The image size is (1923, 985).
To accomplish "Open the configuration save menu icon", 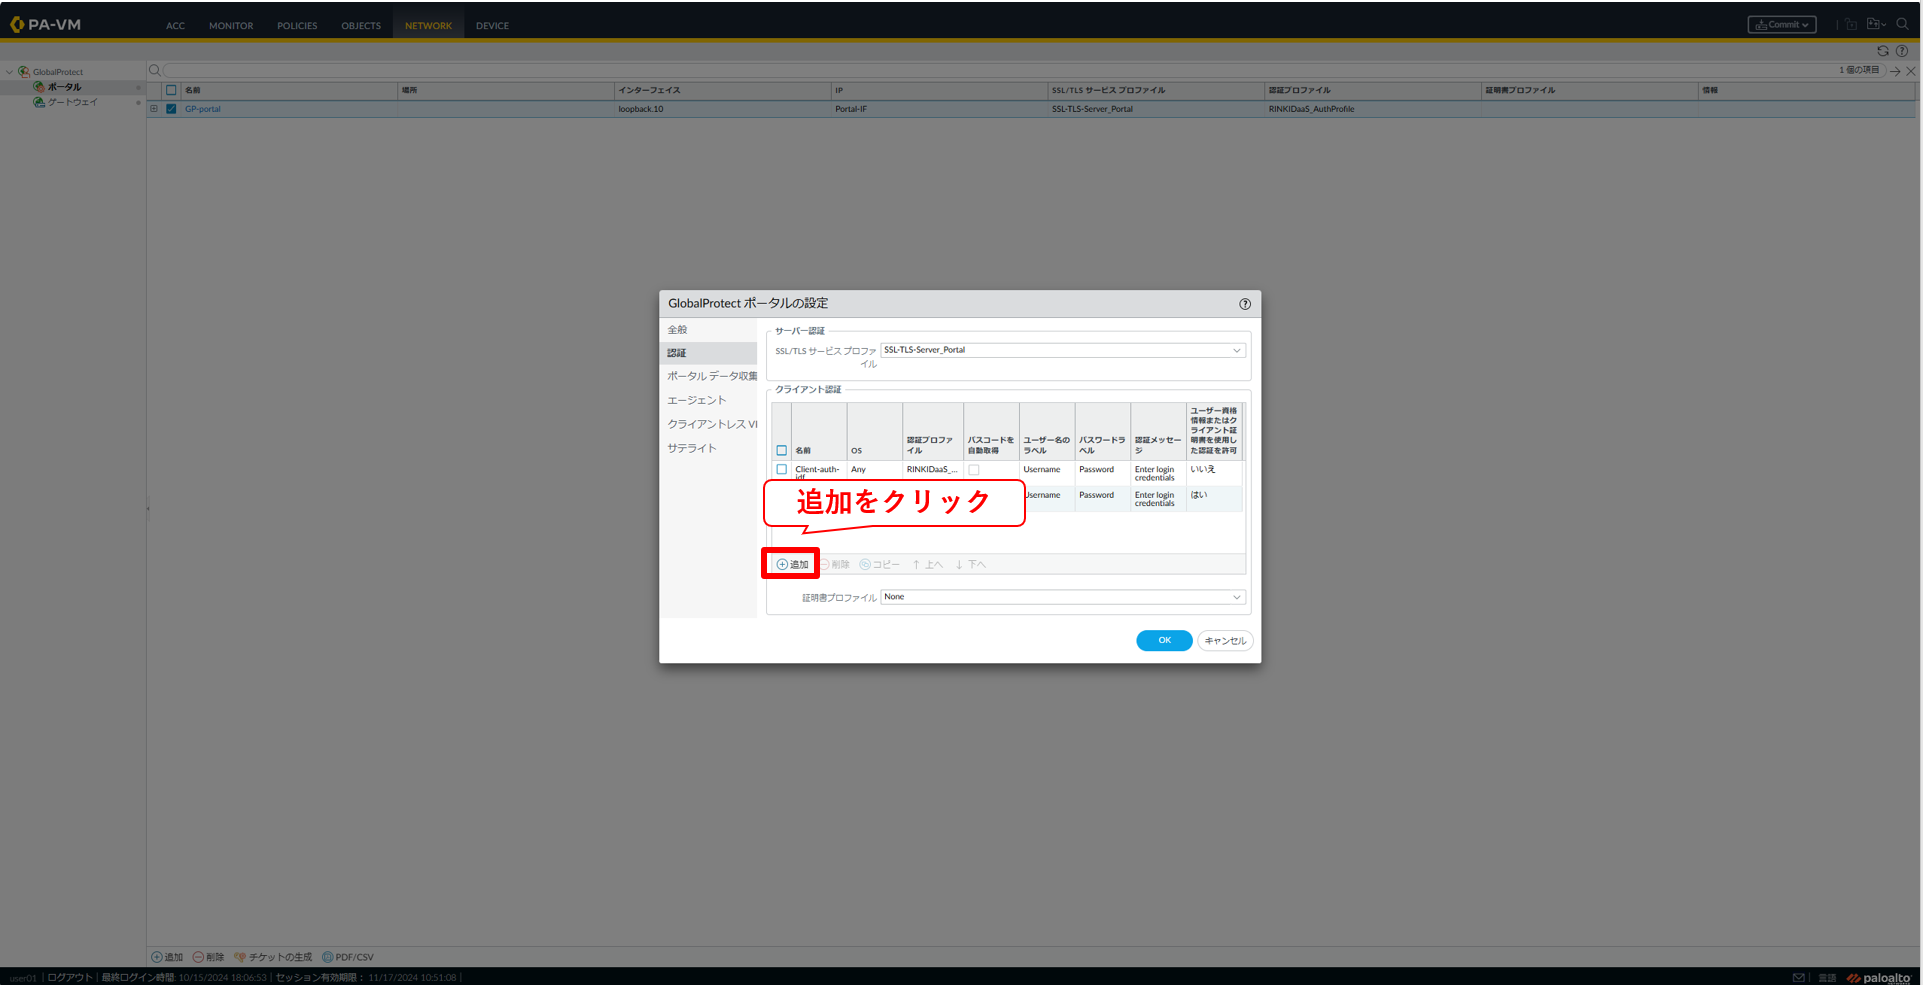I will coord(1876,24).
